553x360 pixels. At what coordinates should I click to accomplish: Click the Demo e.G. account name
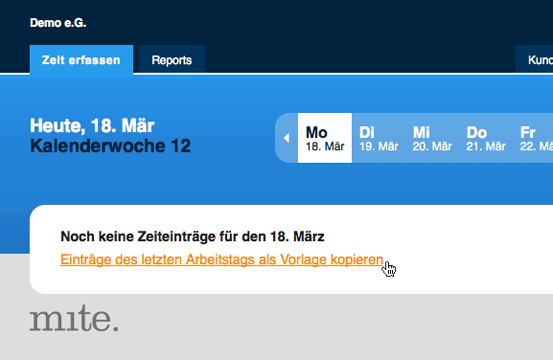point(58,23)
